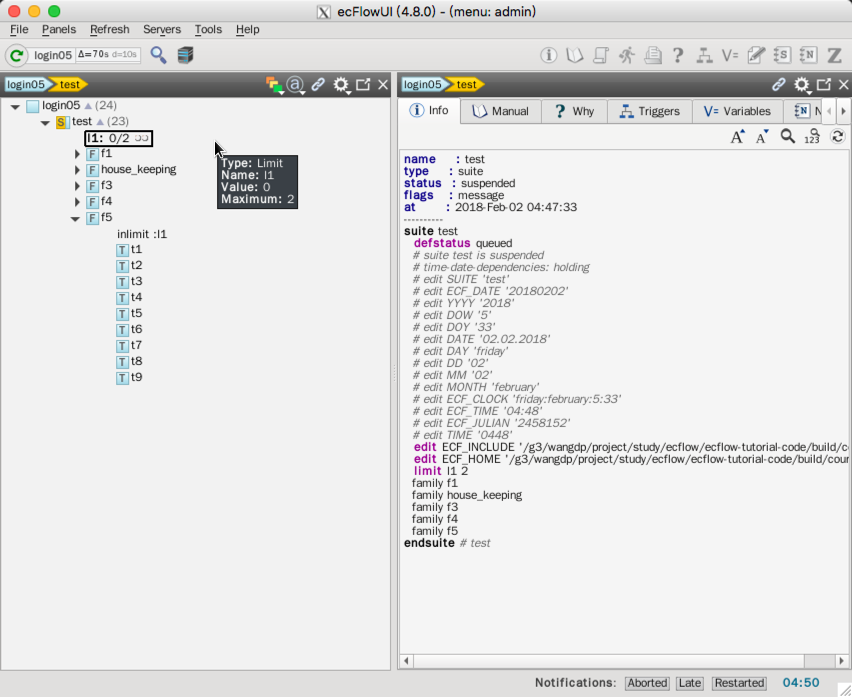Click the Why question-mark icon in toolbar
852x697 pixels.
(678, 55)
